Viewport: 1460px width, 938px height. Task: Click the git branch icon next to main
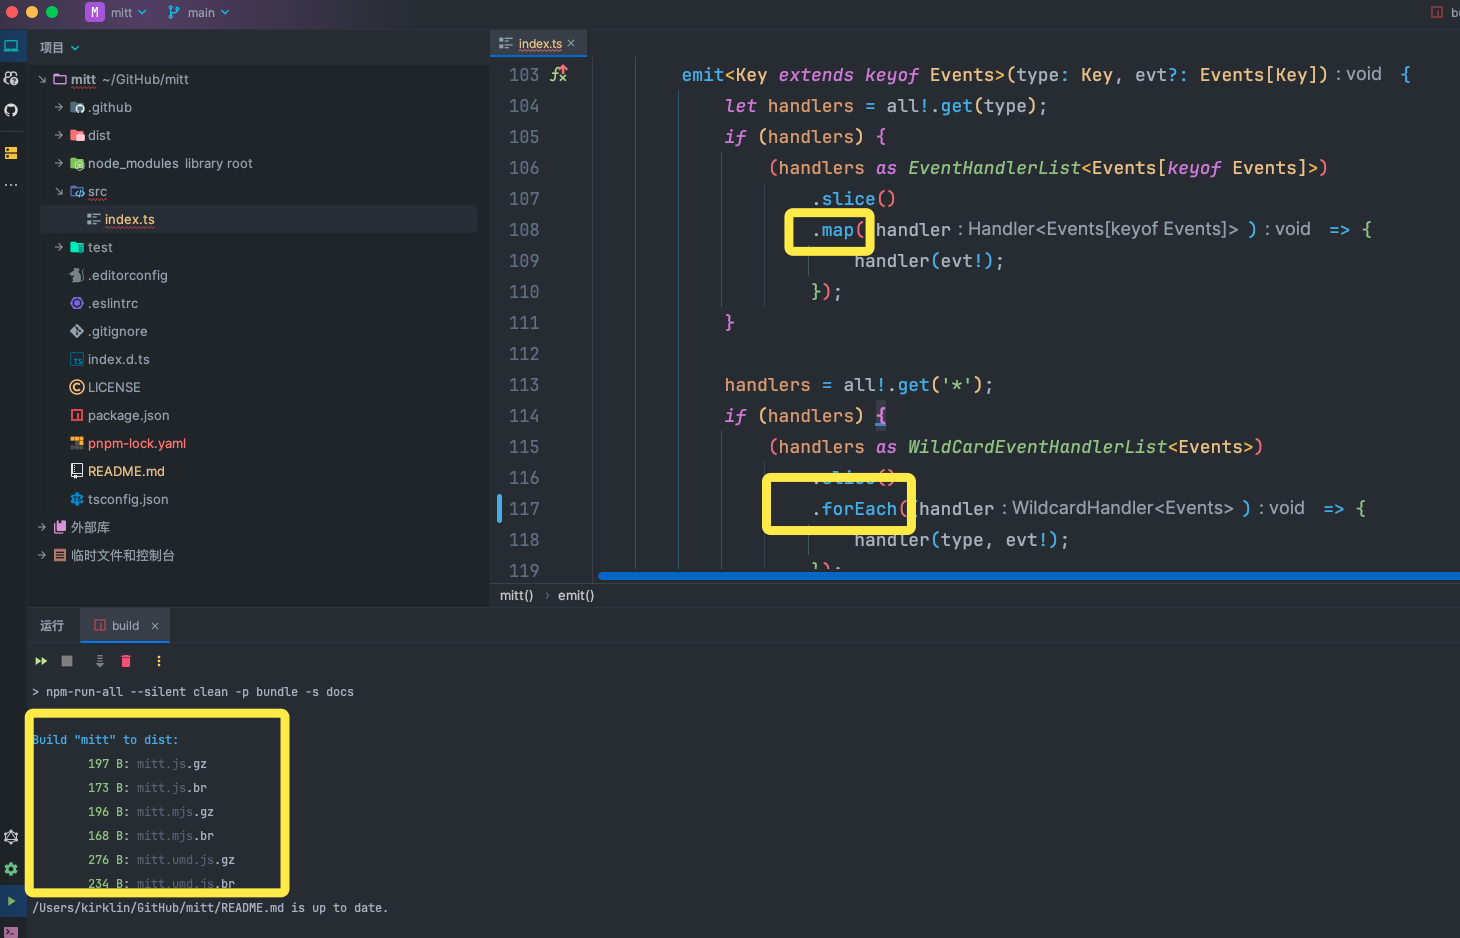pyautogui.click(x=174, y=12)
